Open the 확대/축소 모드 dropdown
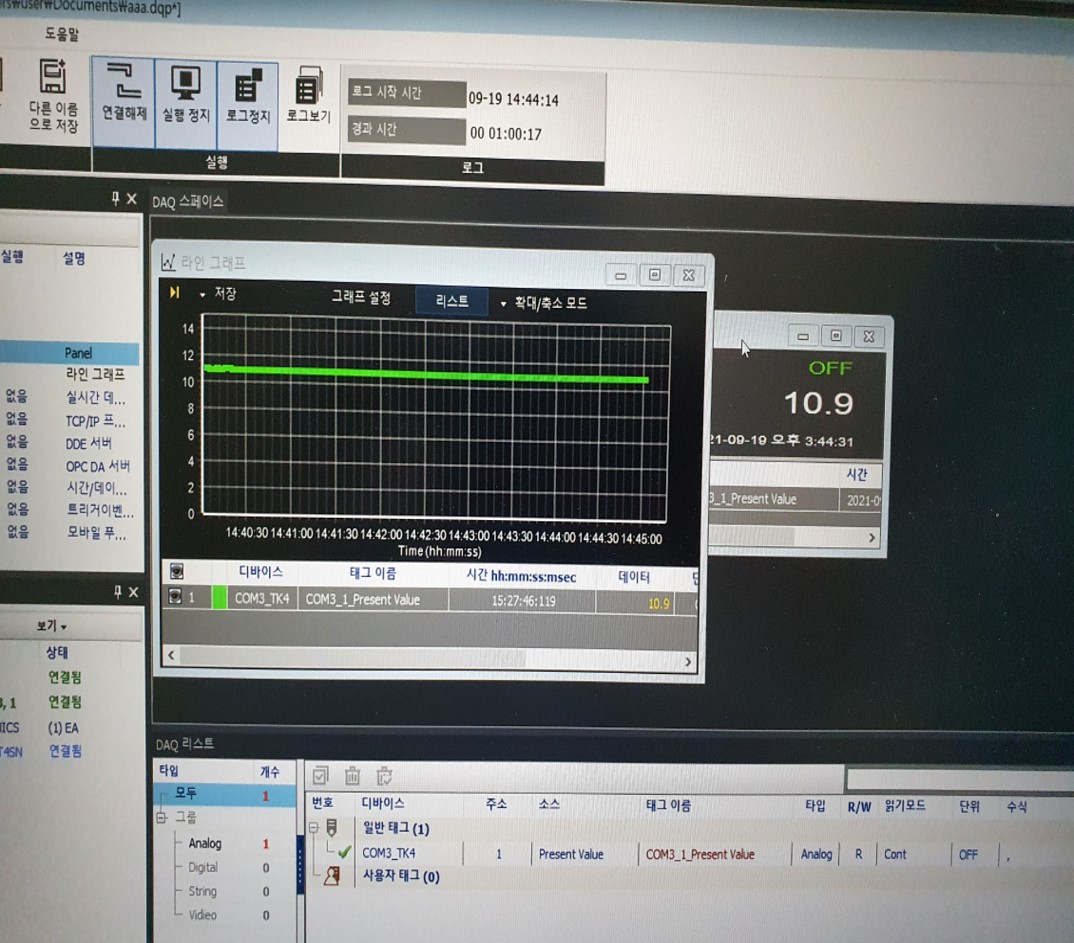1074x943 pixels. tap(503, 303)
